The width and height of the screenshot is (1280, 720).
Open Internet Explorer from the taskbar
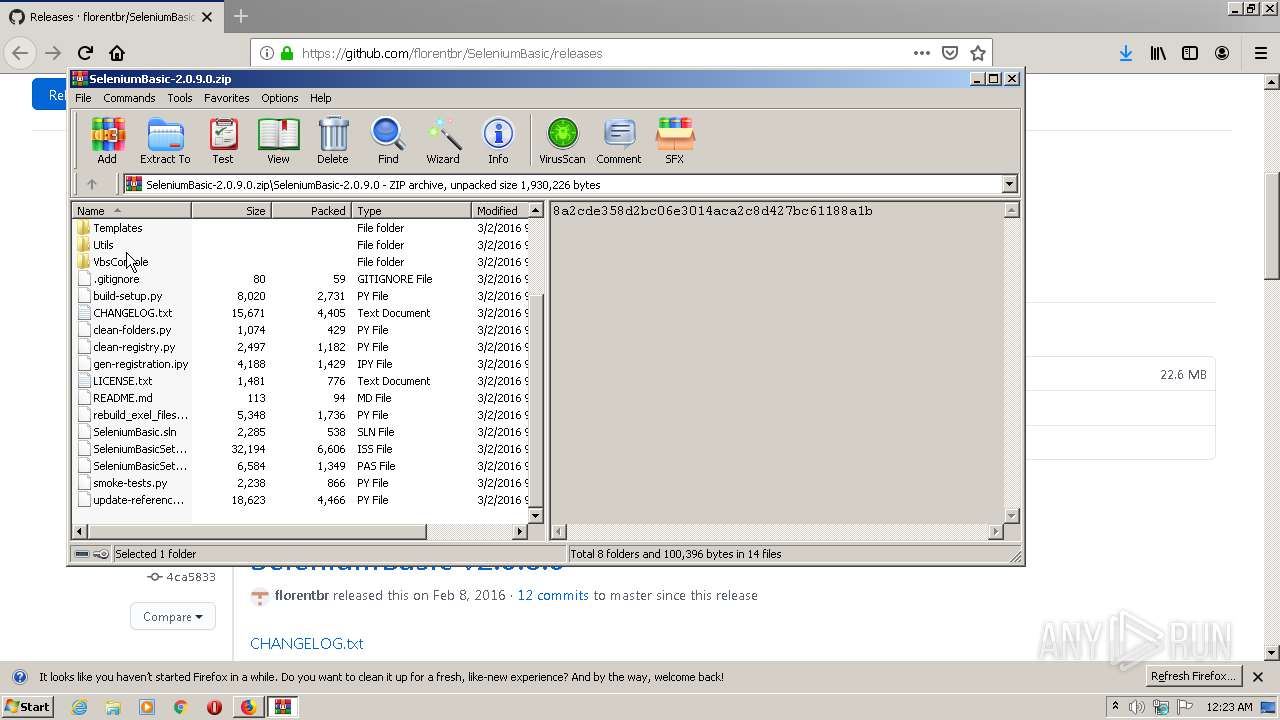coord(79,707)
